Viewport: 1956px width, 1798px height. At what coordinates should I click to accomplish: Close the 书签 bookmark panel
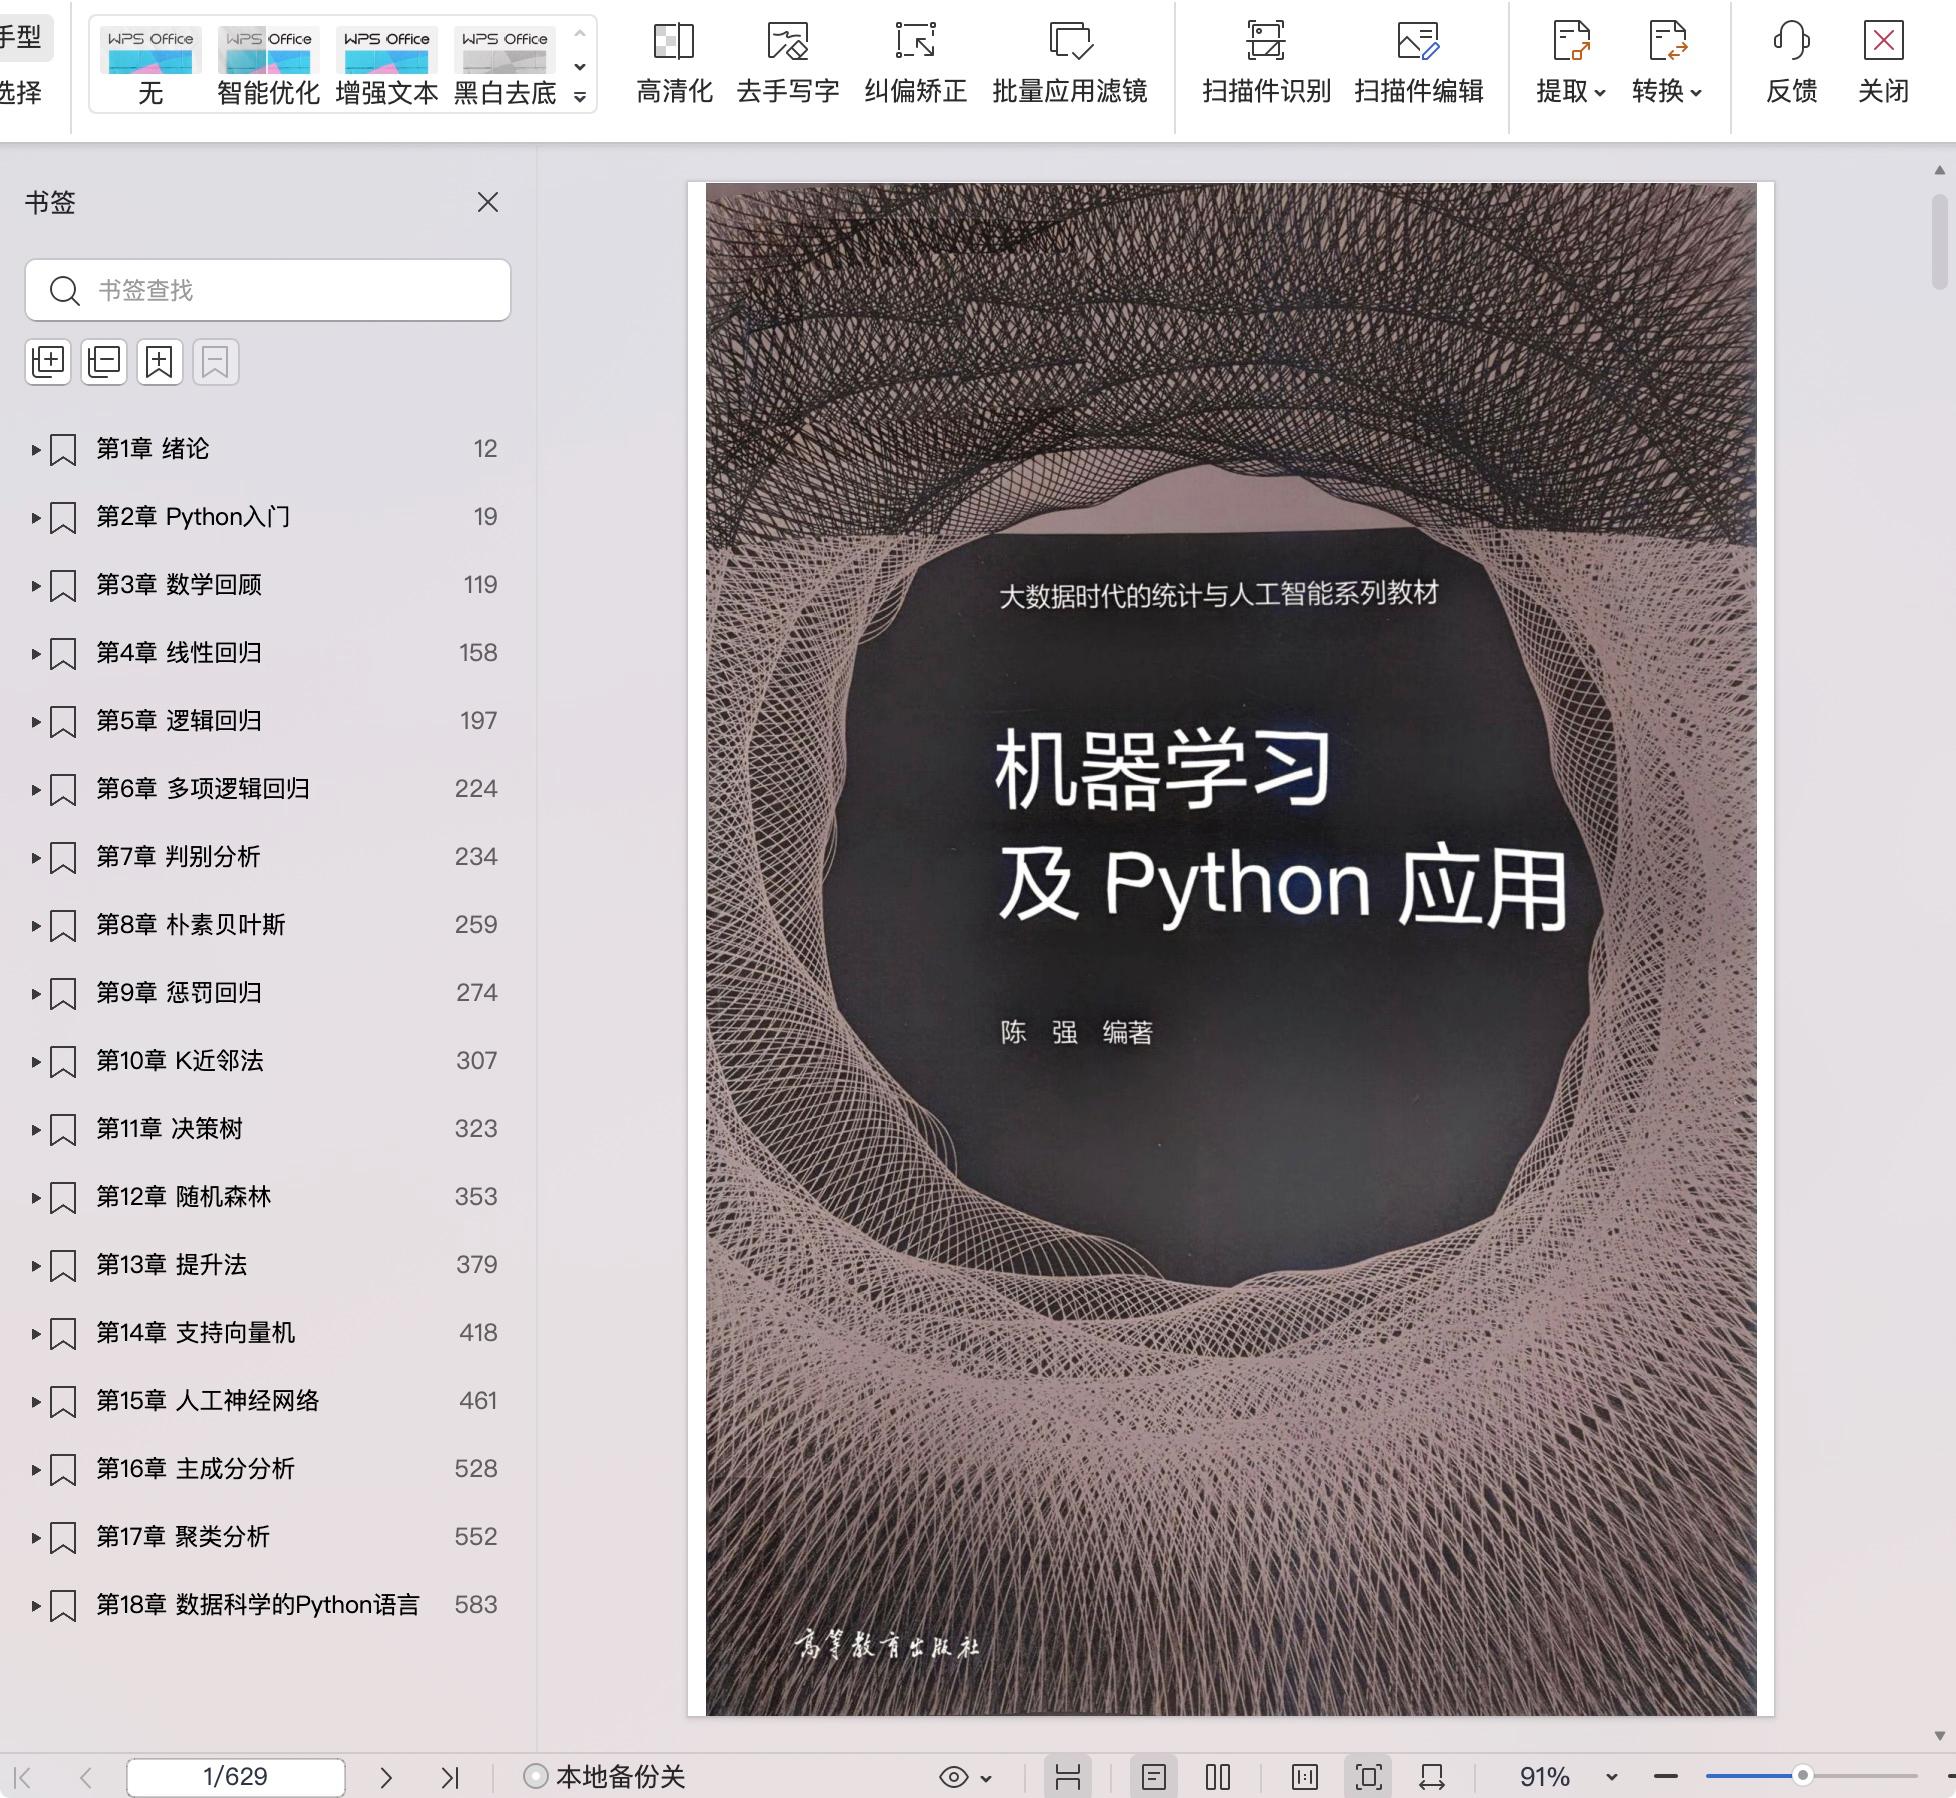[488, 202]
